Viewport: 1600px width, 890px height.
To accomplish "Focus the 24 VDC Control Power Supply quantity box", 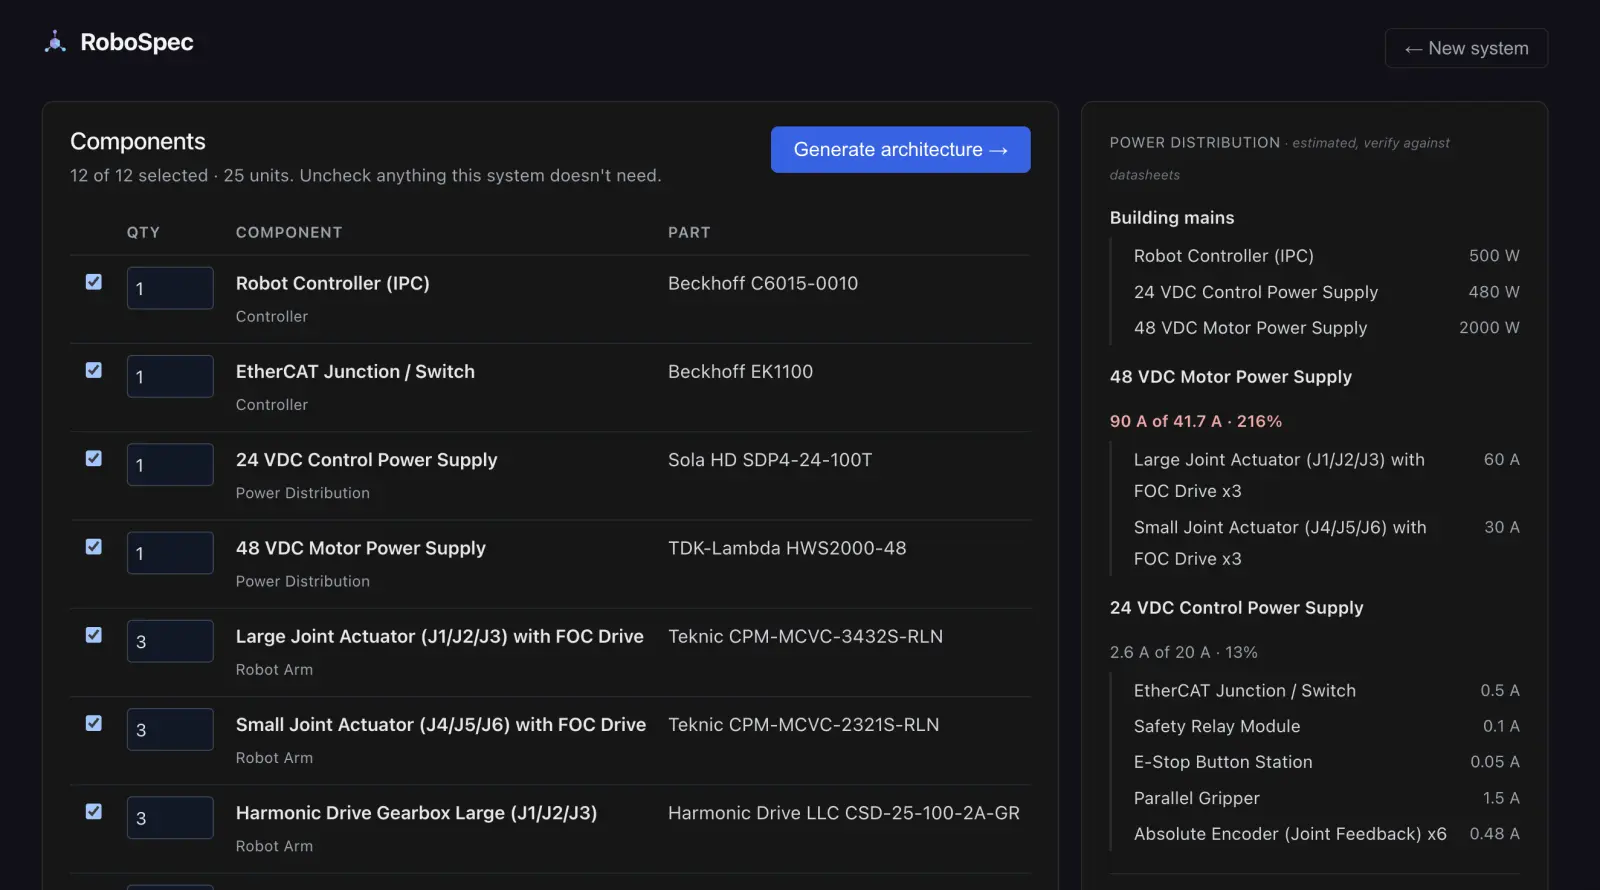I will [x=170, y=464].
